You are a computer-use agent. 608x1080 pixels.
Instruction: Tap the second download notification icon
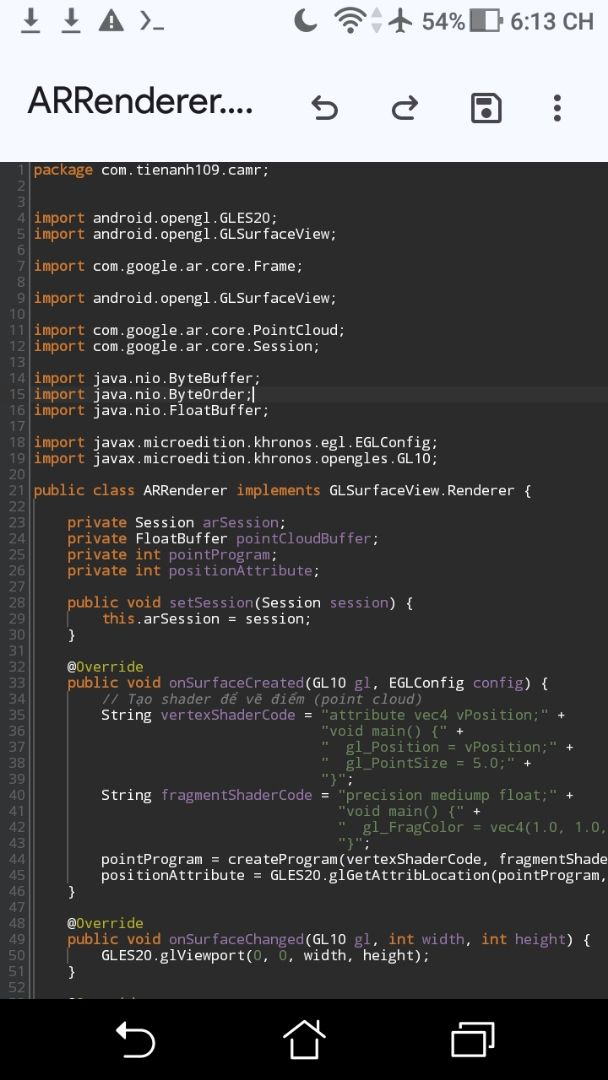pyautogui.click(x=70, y=21)
